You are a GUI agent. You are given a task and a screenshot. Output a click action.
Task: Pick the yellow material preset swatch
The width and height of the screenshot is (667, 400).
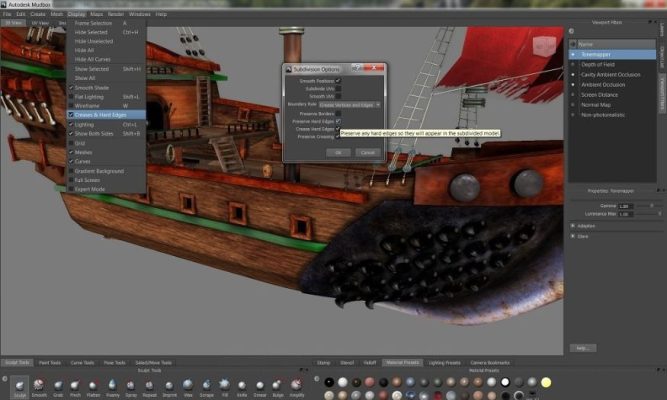pos(547,382)
